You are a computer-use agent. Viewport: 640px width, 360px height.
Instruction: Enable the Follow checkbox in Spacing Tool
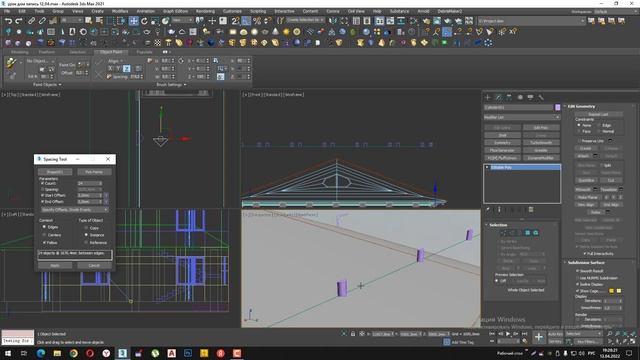pyautogui.click(x=44, y=242)
